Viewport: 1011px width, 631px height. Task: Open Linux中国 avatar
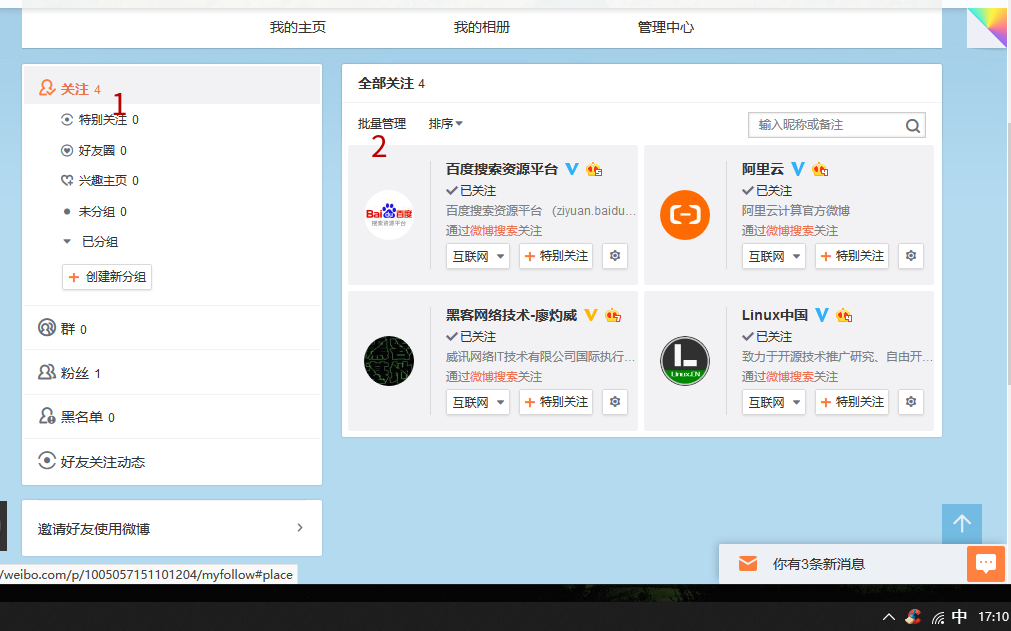point(685,361)
